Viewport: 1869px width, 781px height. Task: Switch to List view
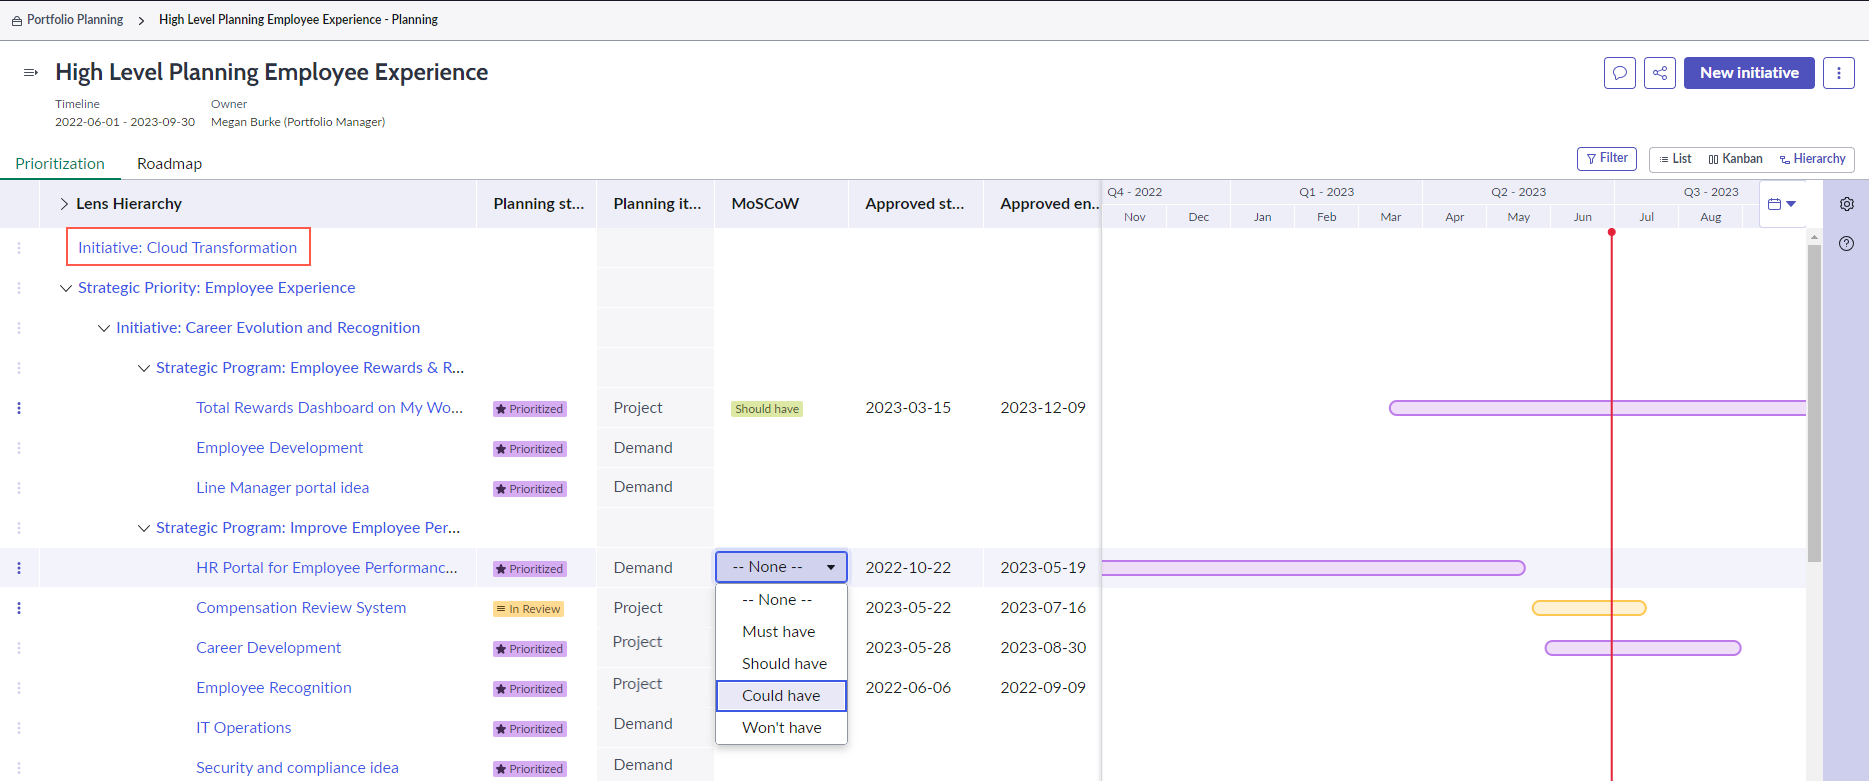1675,159
